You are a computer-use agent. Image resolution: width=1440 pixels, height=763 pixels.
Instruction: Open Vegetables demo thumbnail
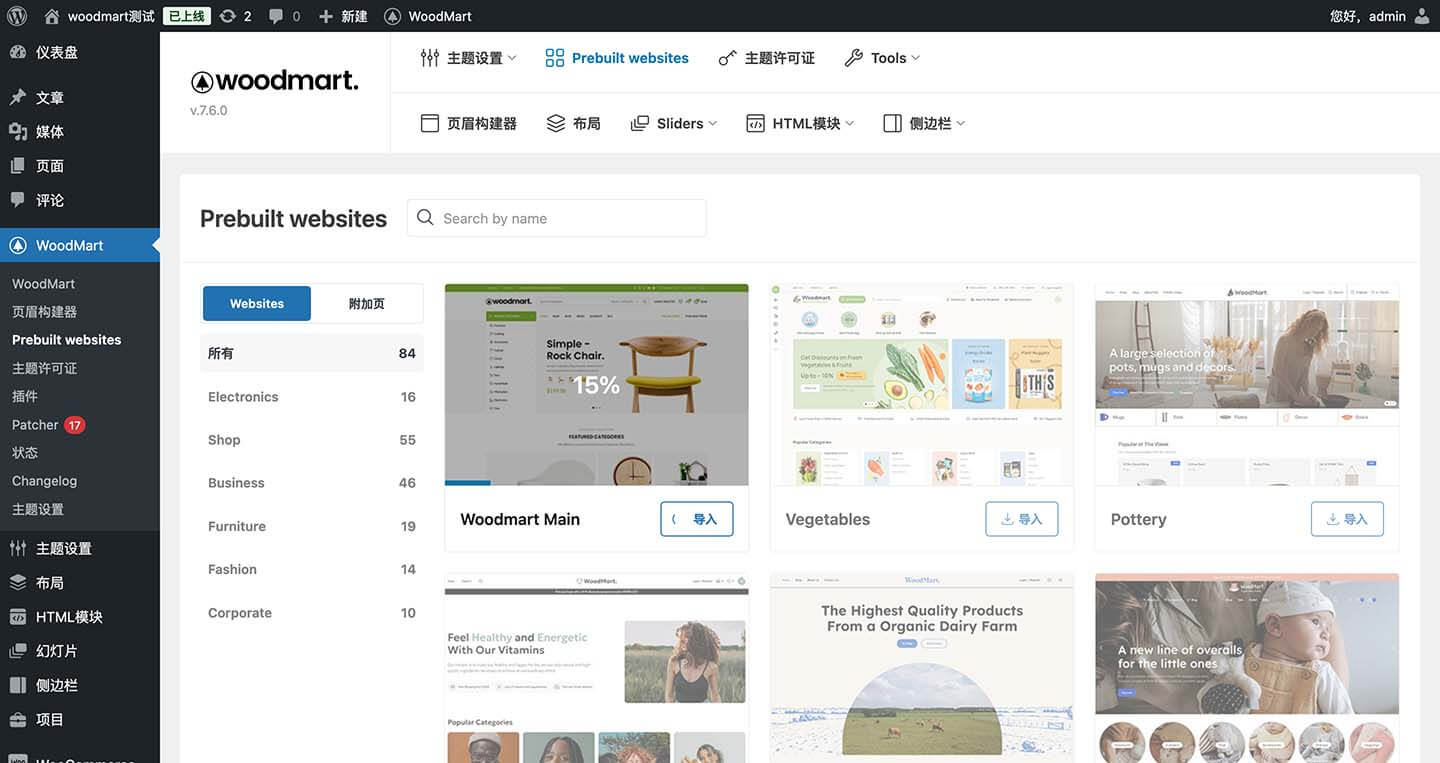point(922,385)
